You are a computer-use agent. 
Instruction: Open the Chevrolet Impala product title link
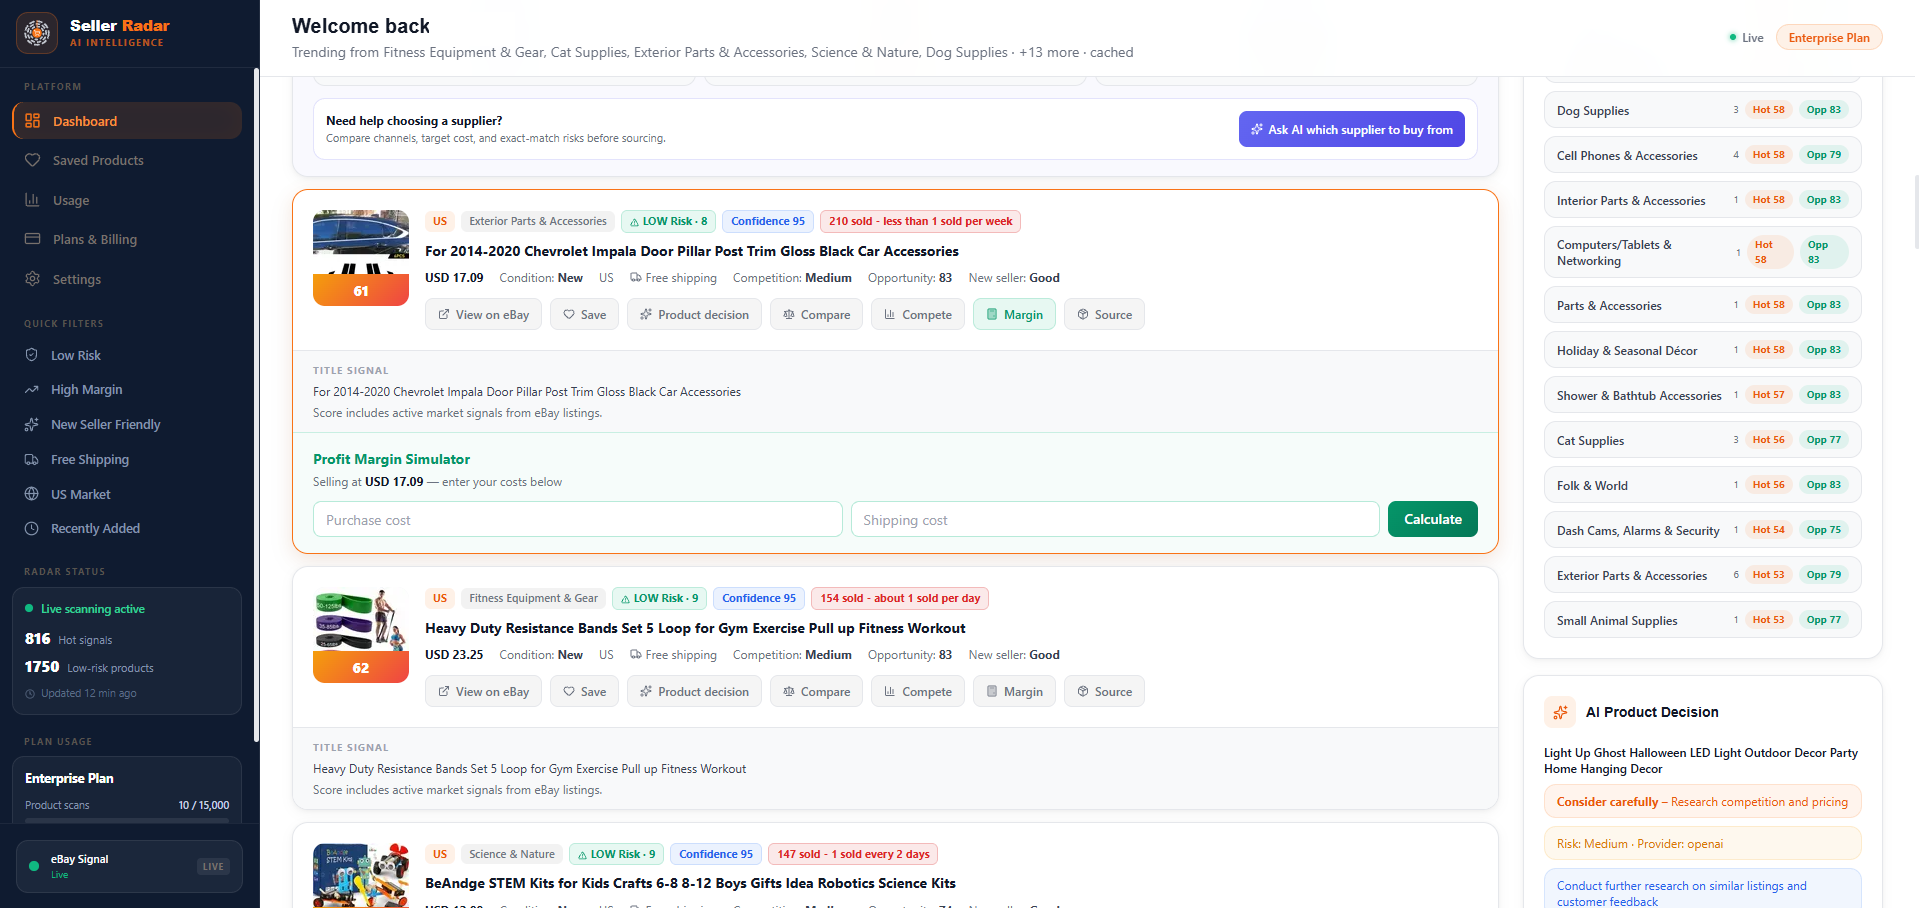coord(692,251)
